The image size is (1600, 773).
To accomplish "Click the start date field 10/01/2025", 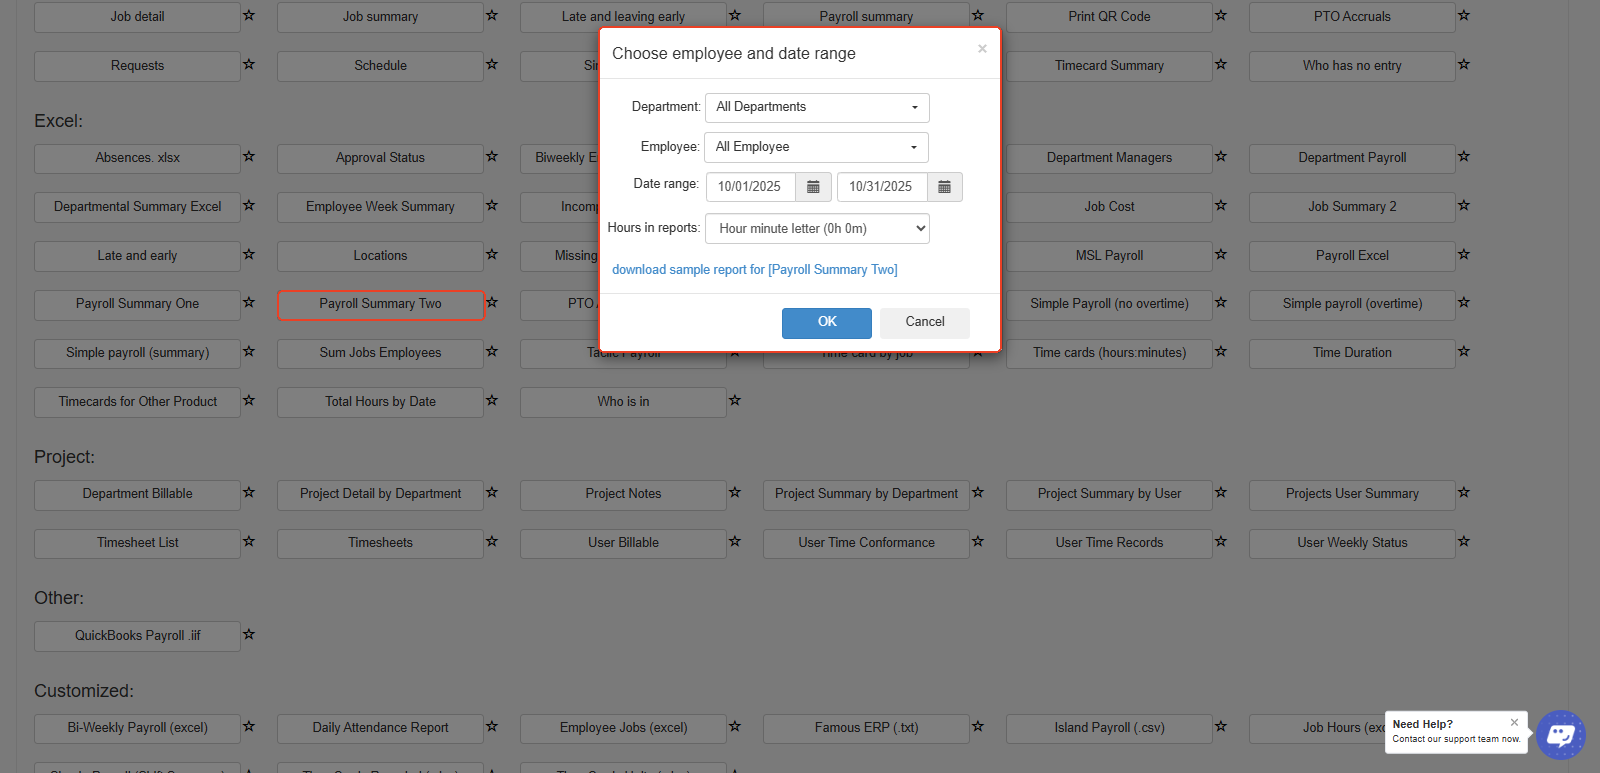I will 750,187.
